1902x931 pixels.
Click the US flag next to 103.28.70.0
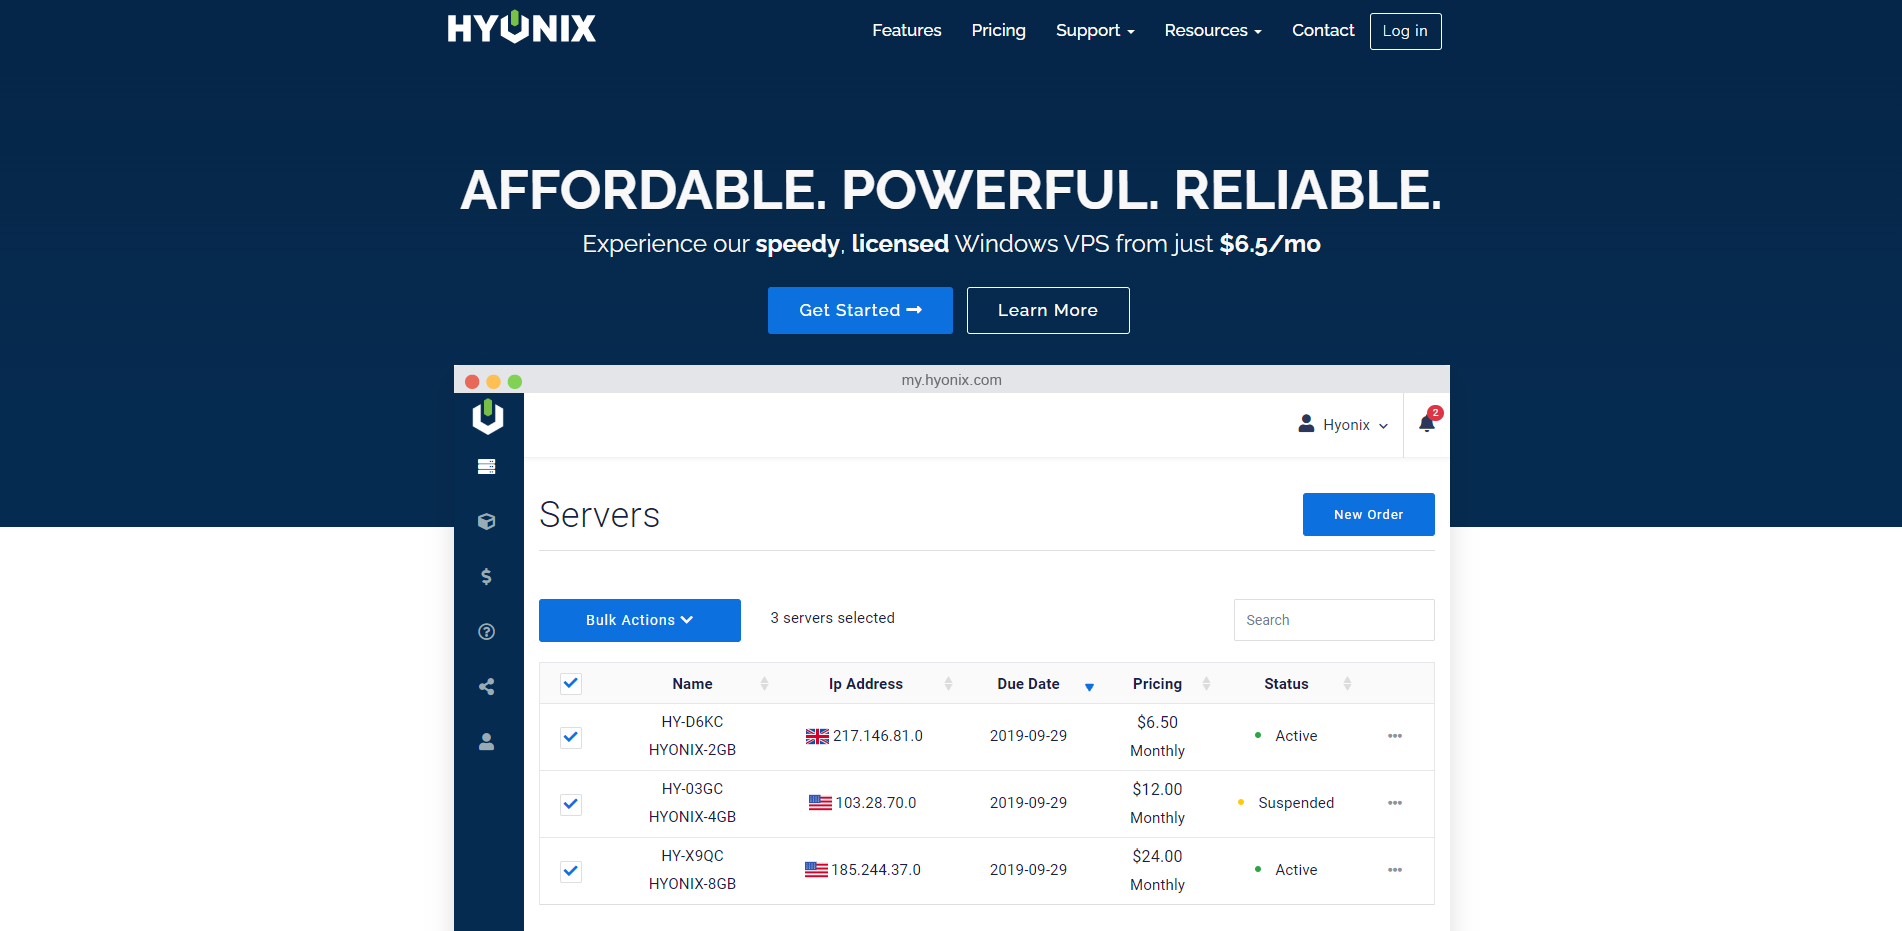[x=820, y=803]
